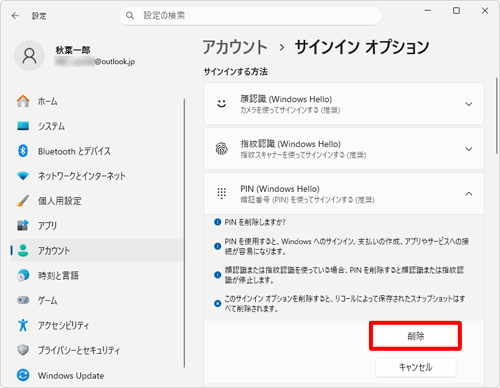Viewport: 500px width, 388px height.
Task: Open Bluetooth とデバイス category
Action: [x=97, y=151]
